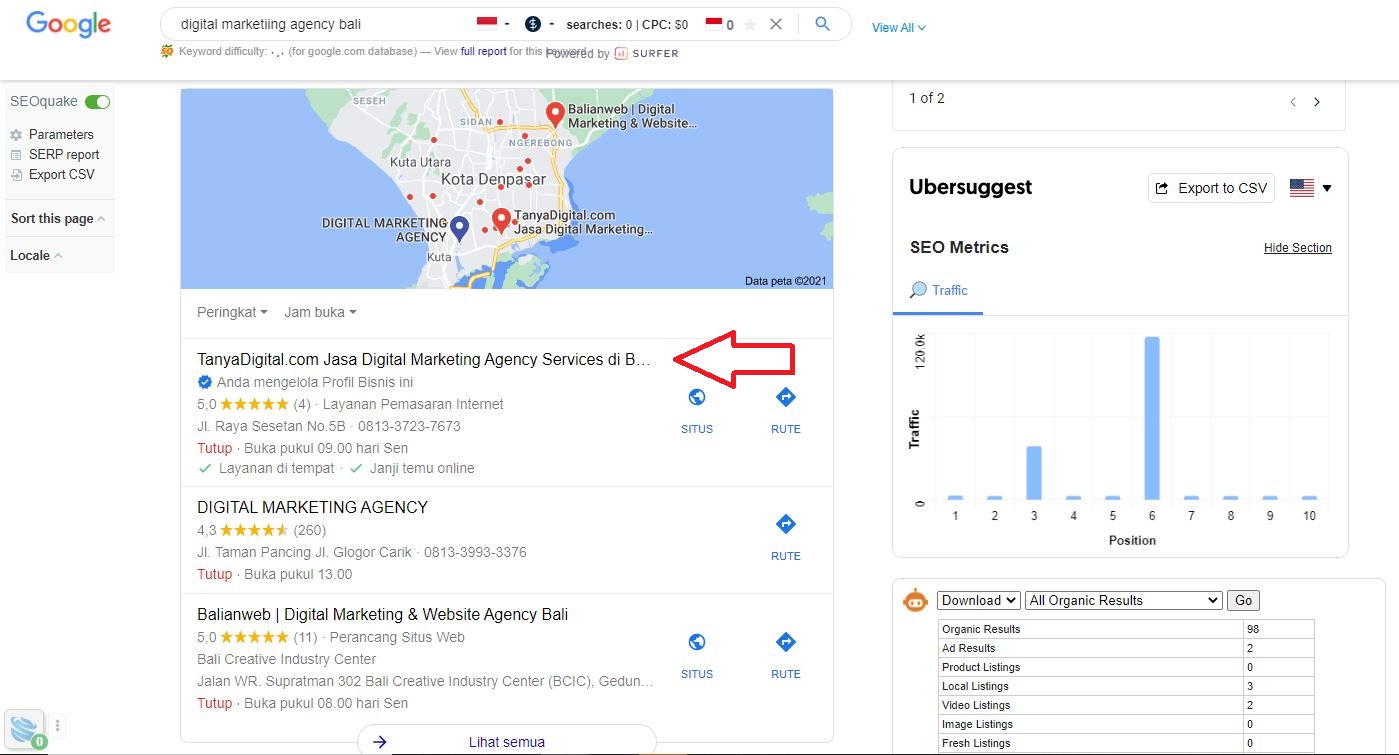The image size is (1399, 755).
Task: Open DIGITAL MARKETING AGENCY listing title
Action: [x=312, y=507]
